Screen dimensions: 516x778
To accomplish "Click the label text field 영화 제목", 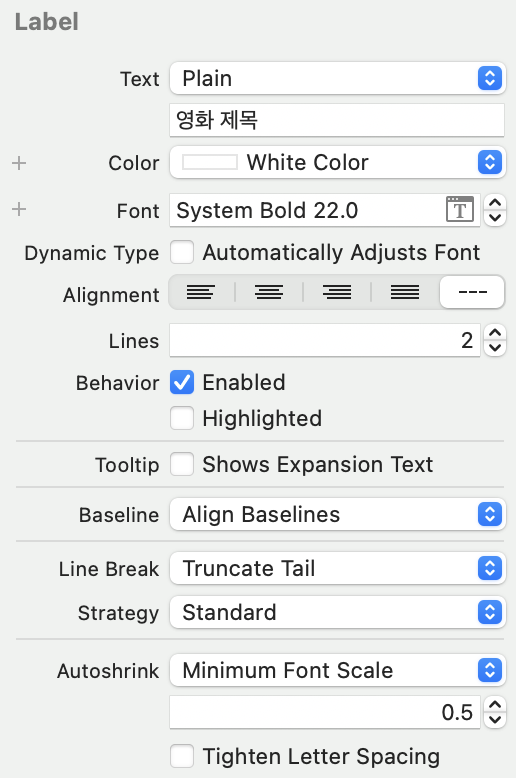I will pyautogui.click(x=337, y=120).
